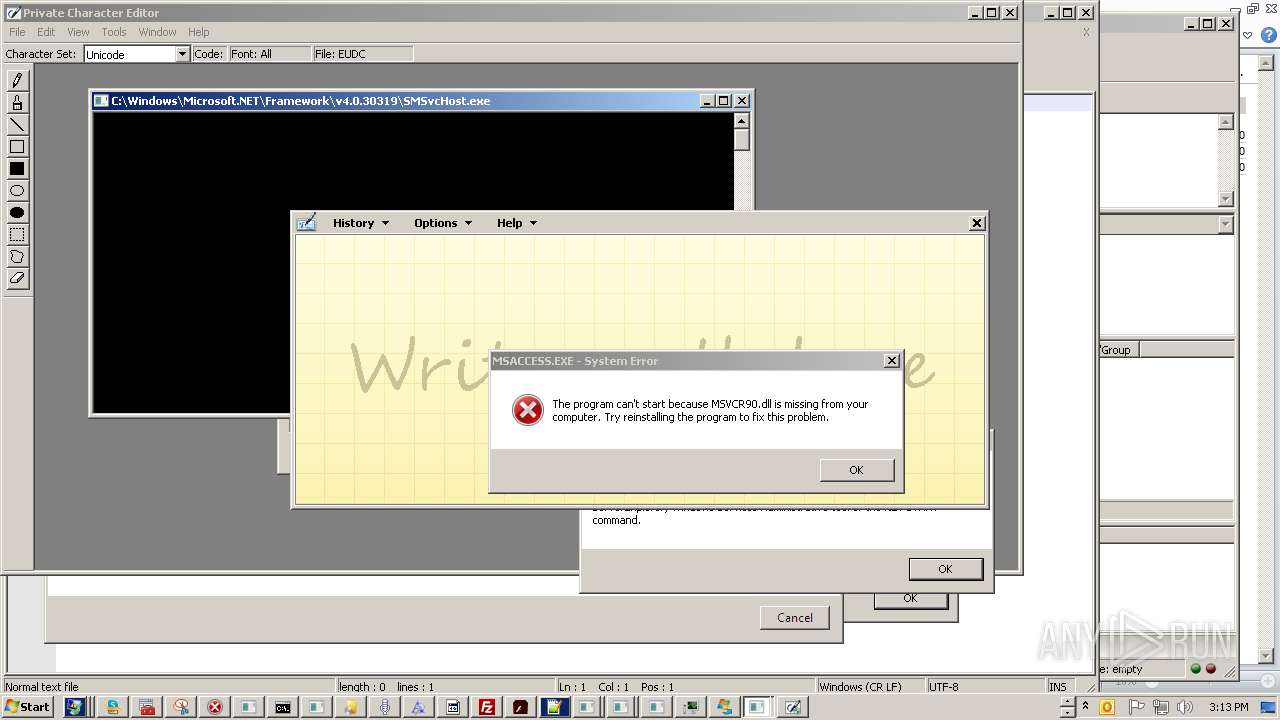Screen dimensions: 1280x720
Task: Select the Hollow Ellipse tool
Action: pos(17,191)
